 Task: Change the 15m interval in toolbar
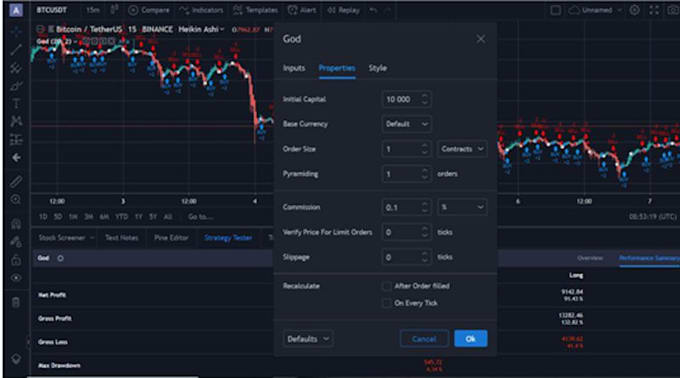tap(92, 10)
